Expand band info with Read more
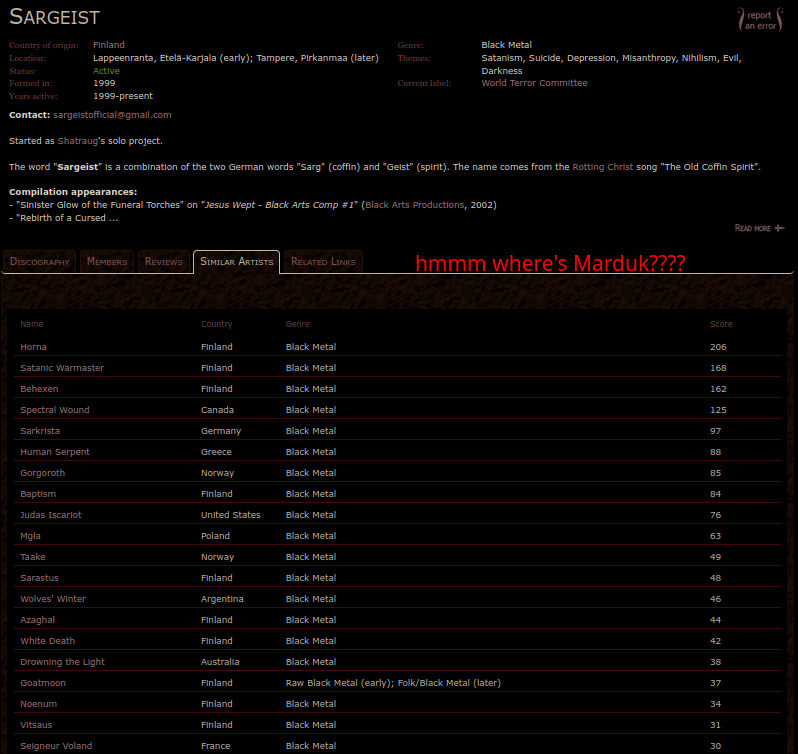 point(759,228)
